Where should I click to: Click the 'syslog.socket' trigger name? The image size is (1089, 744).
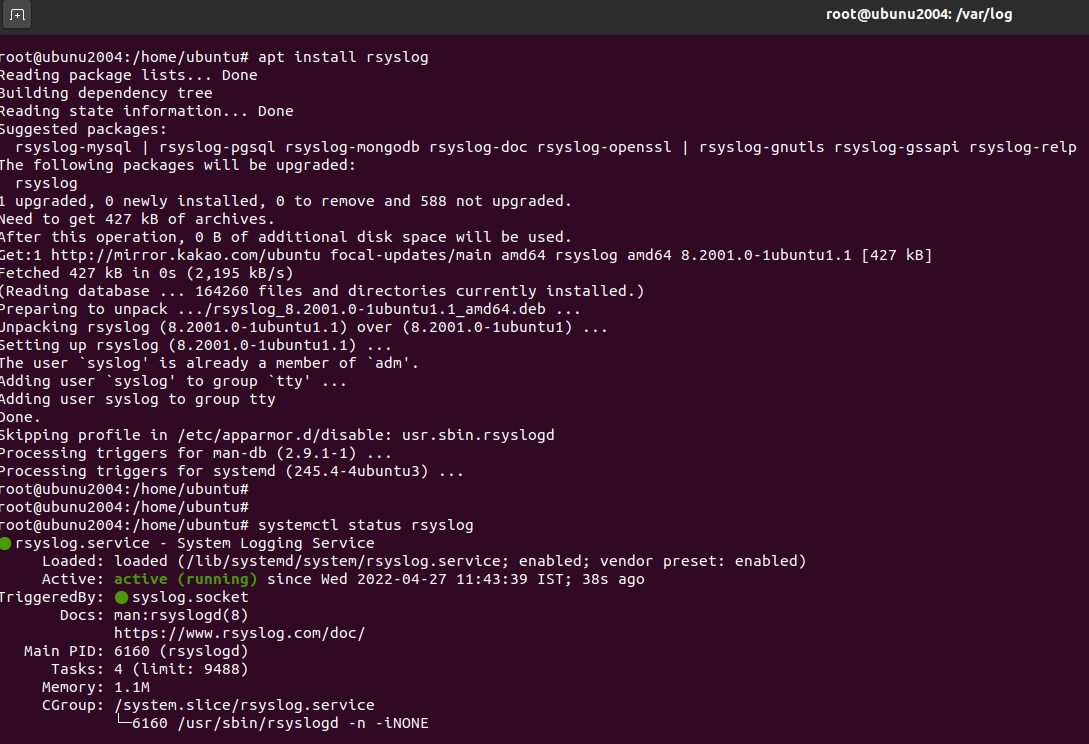(190, 598)
